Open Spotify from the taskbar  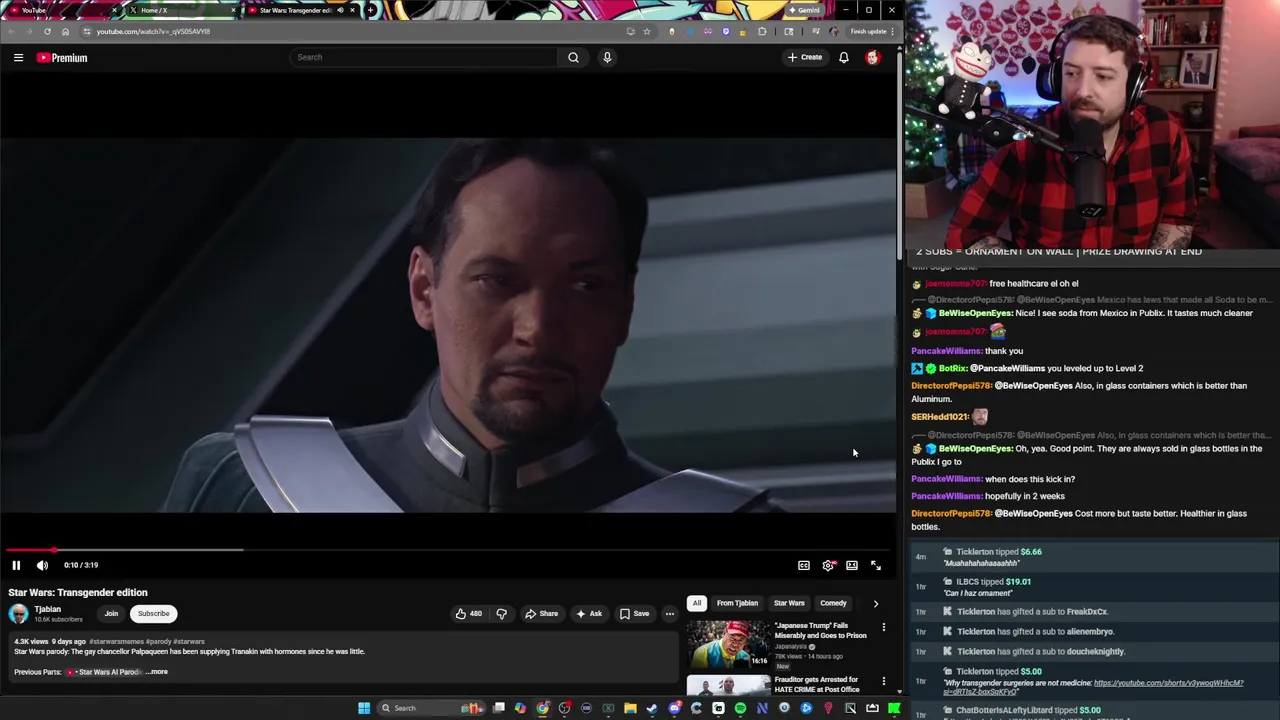740,708
